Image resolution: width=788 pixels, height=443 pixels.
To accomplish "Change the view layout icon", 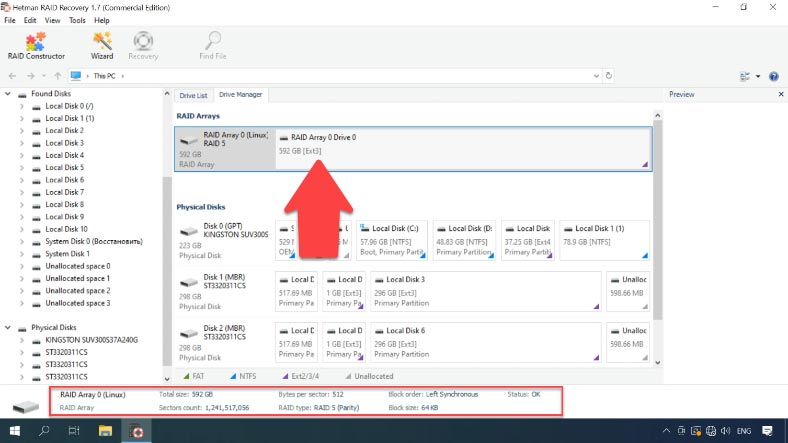I will (x=745, y=76).
